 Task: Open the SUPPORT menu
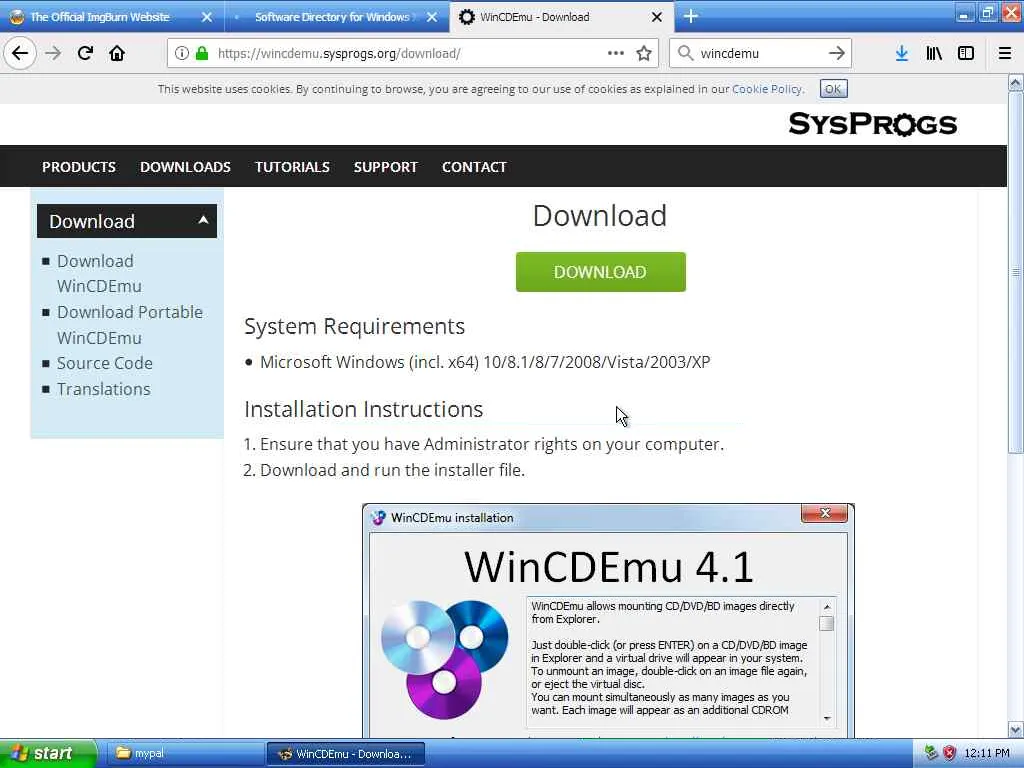[x=385, y=167]
